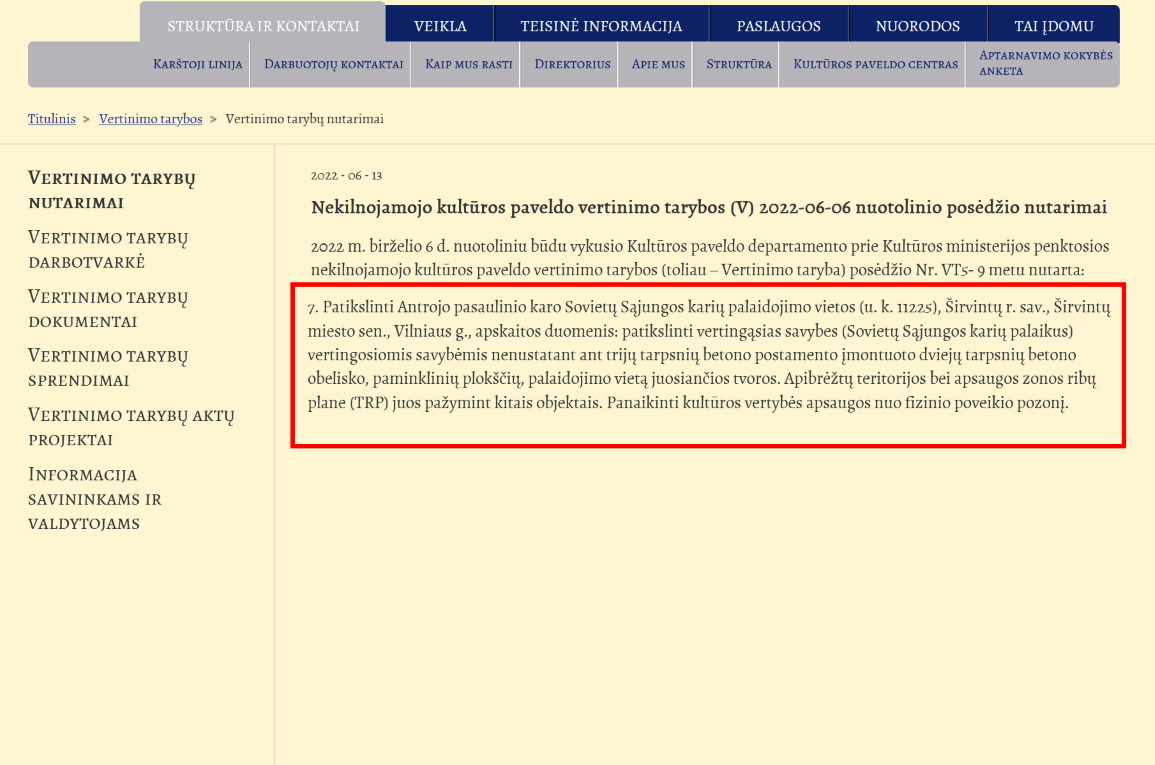Open Vertinimo tarybų nutarimai in sidebar
Viewport: 1155px width, 765px height.
tap(111, 190)
